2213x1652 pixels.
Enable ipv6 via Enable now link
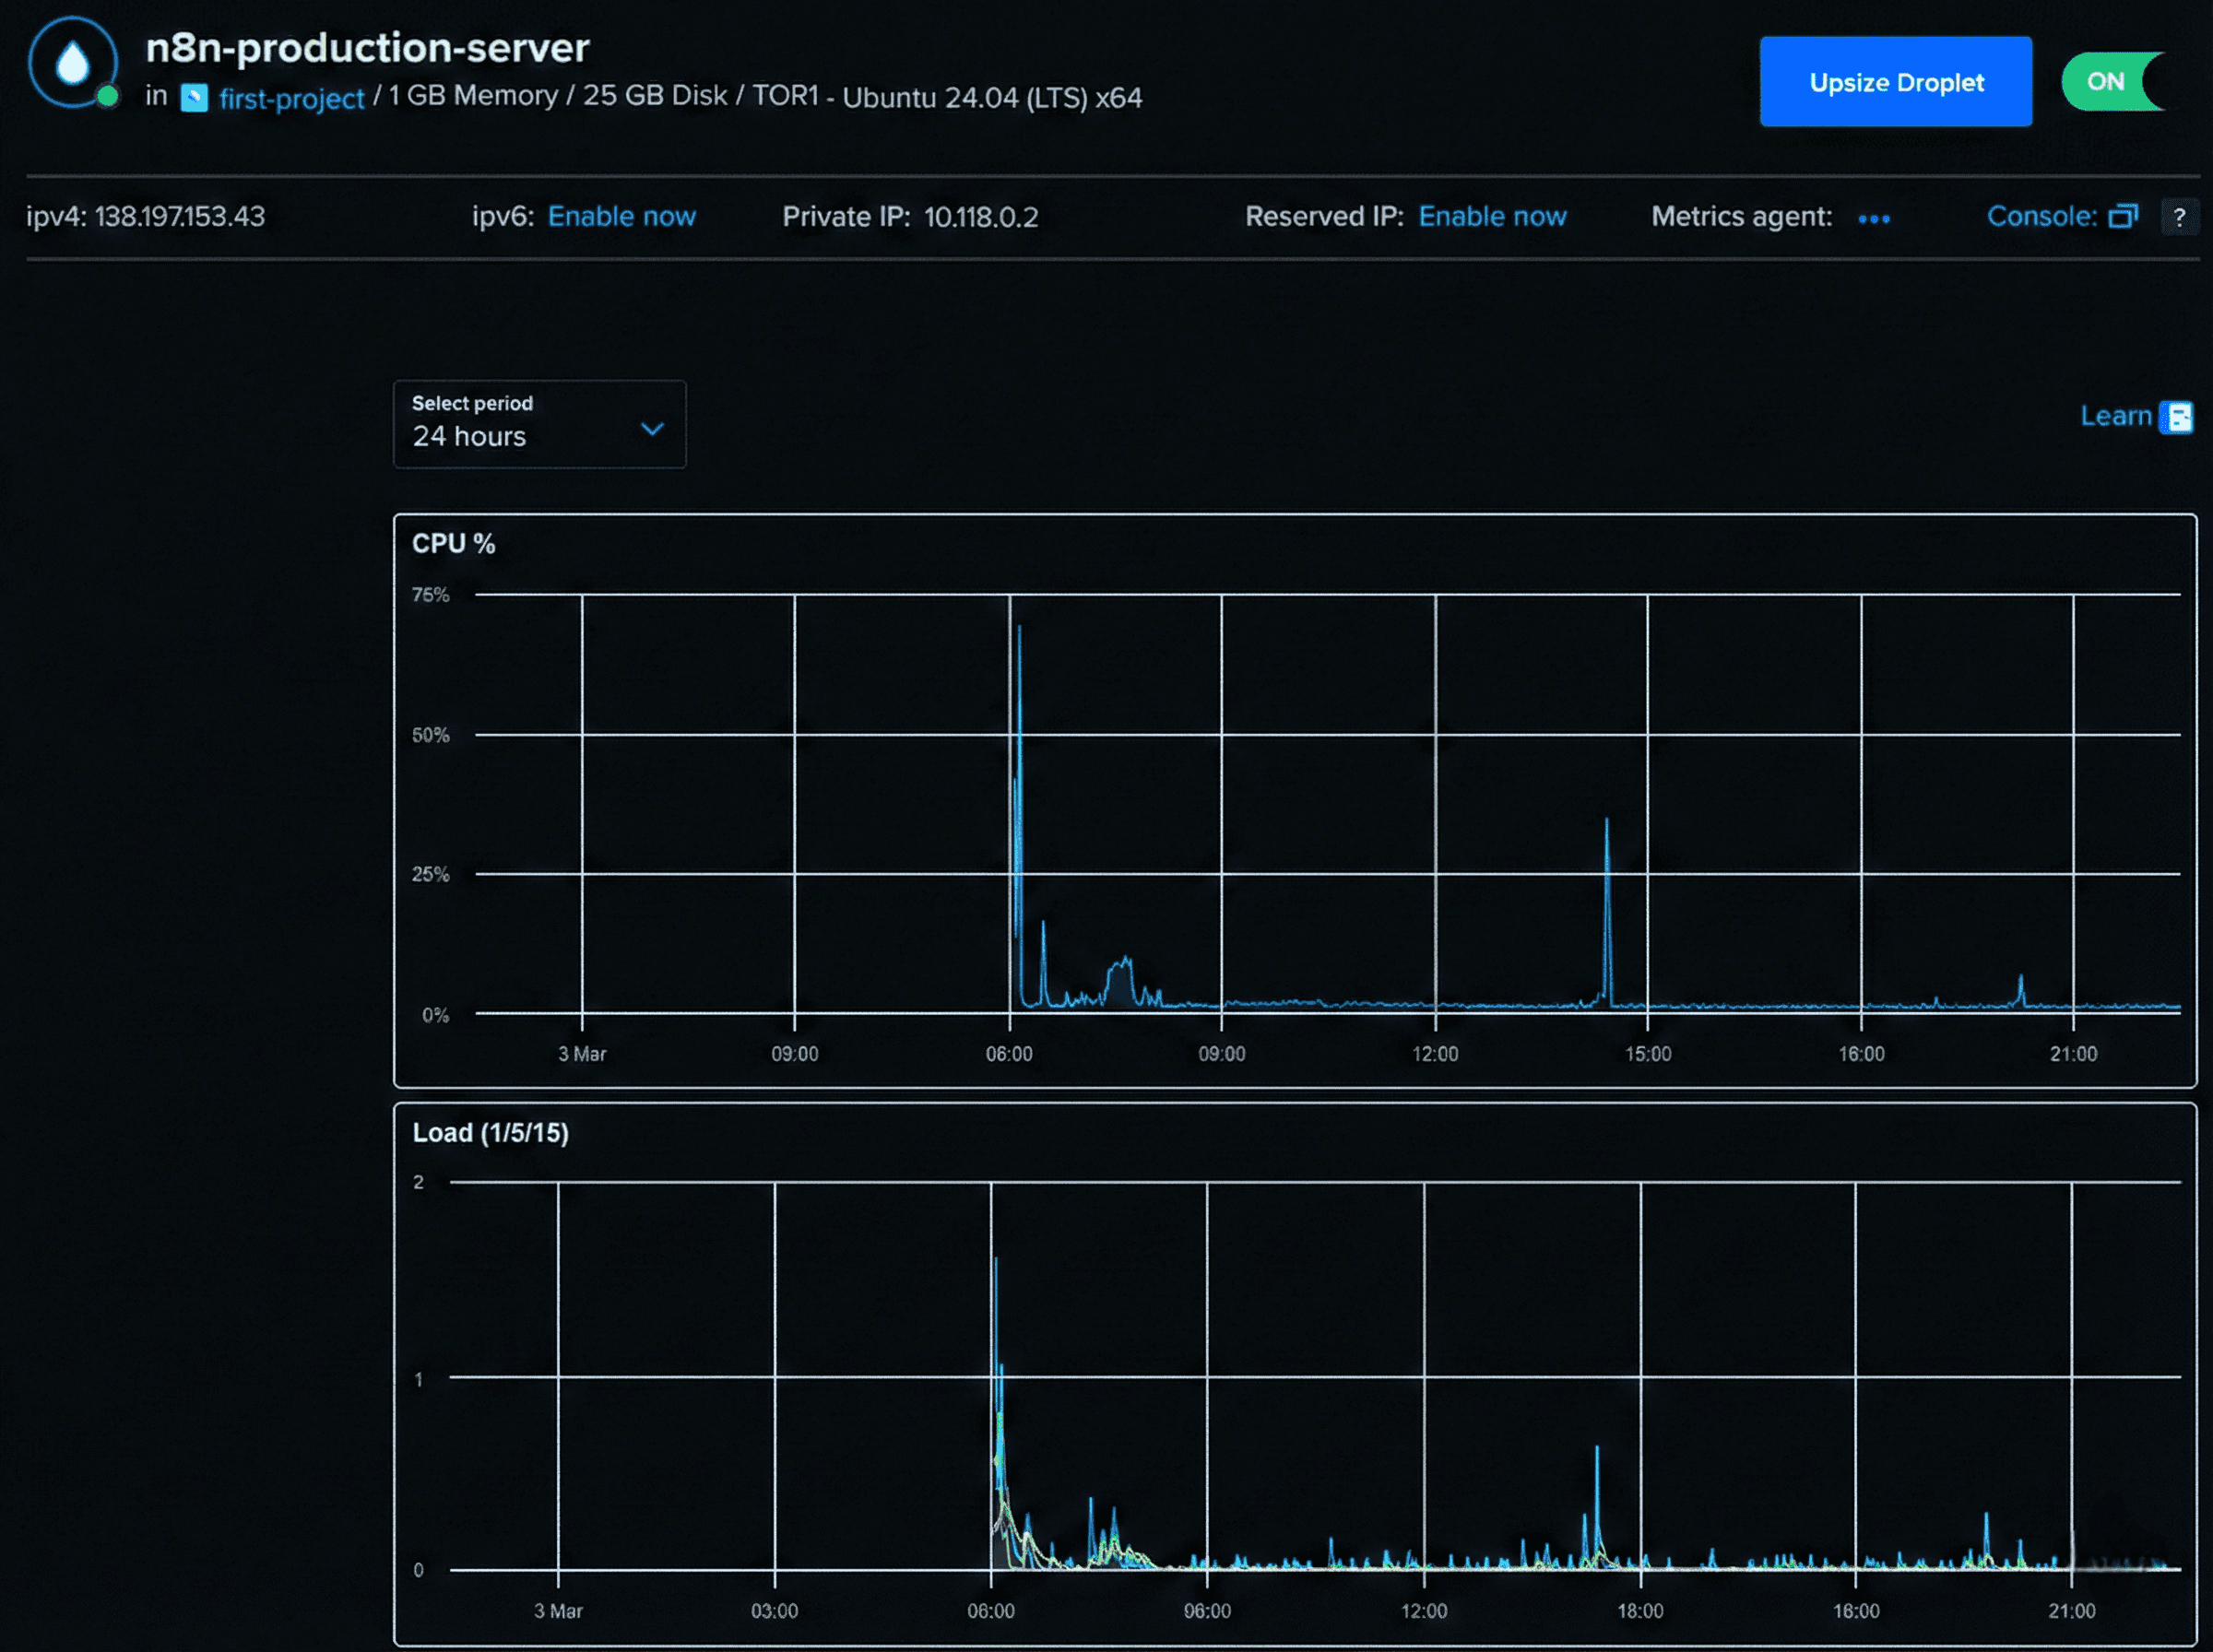point(621,217)
